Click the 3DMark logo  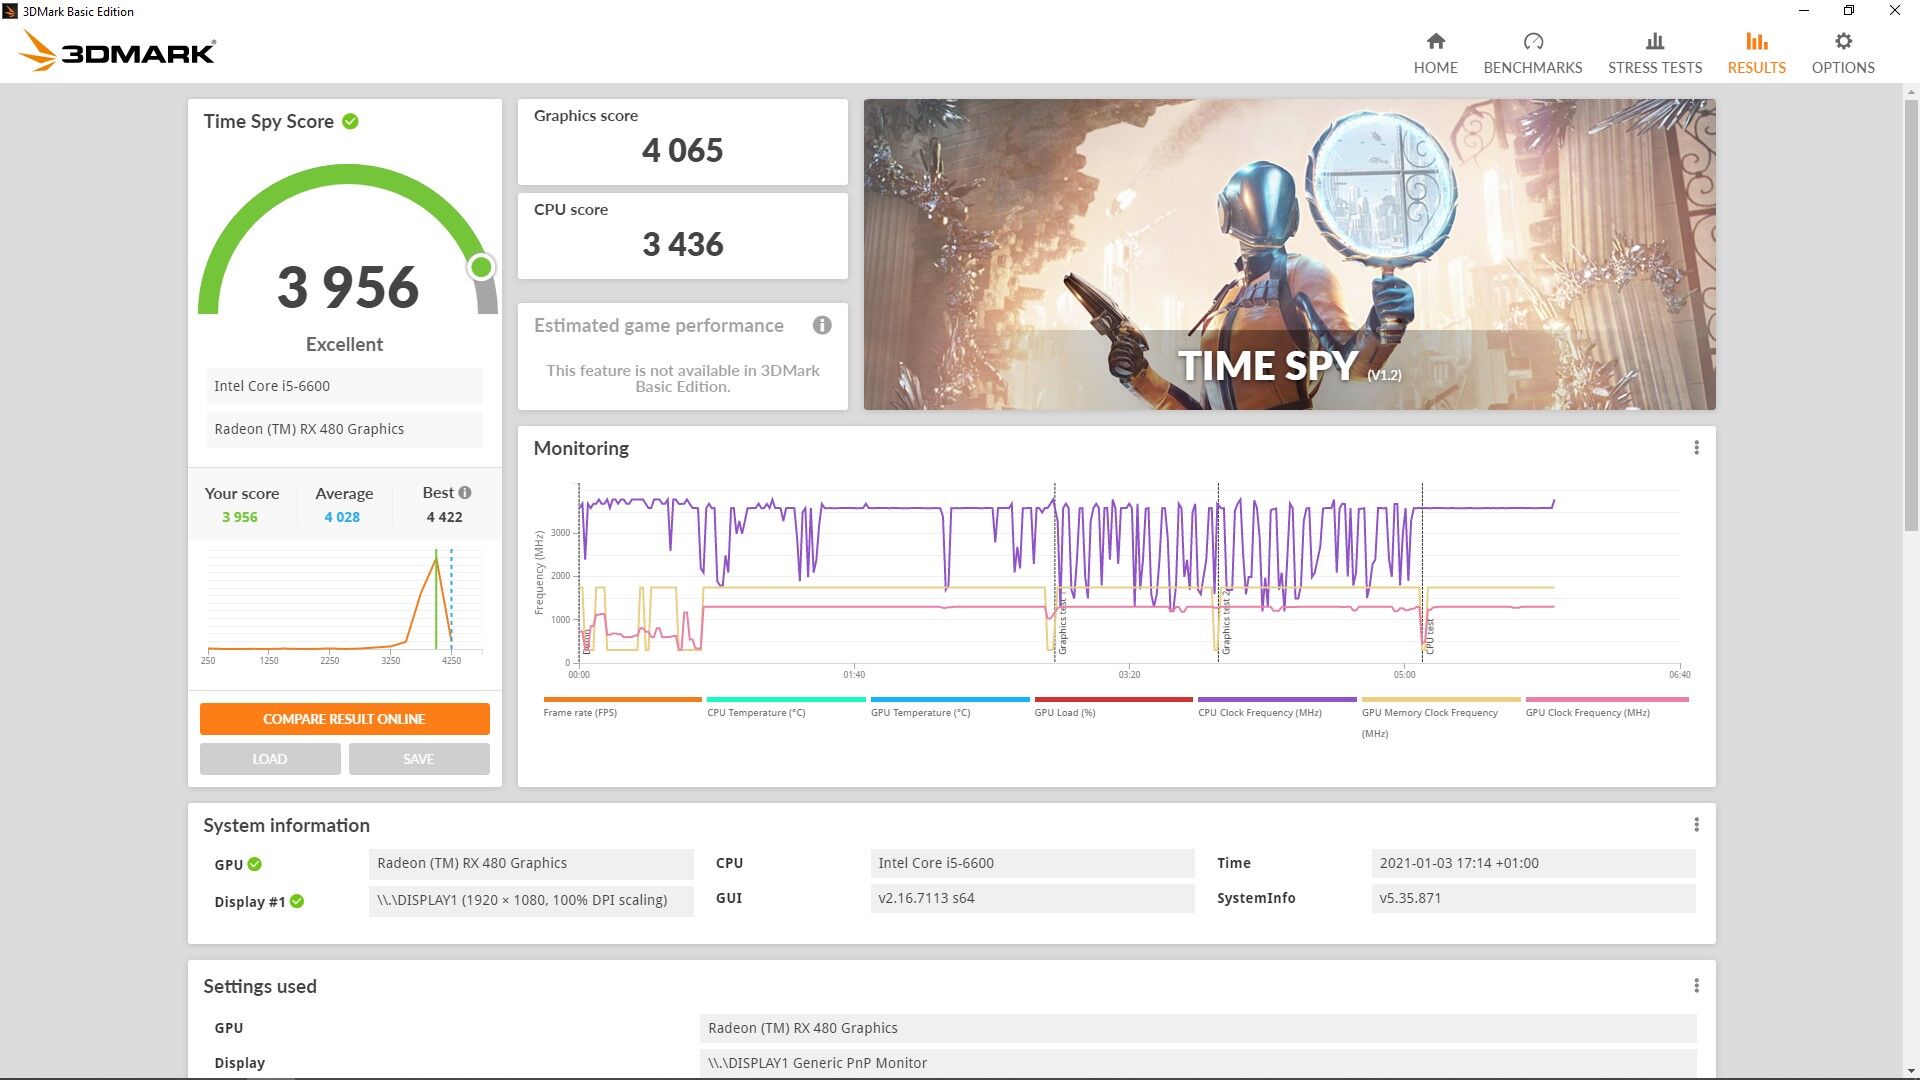[117, 51]
